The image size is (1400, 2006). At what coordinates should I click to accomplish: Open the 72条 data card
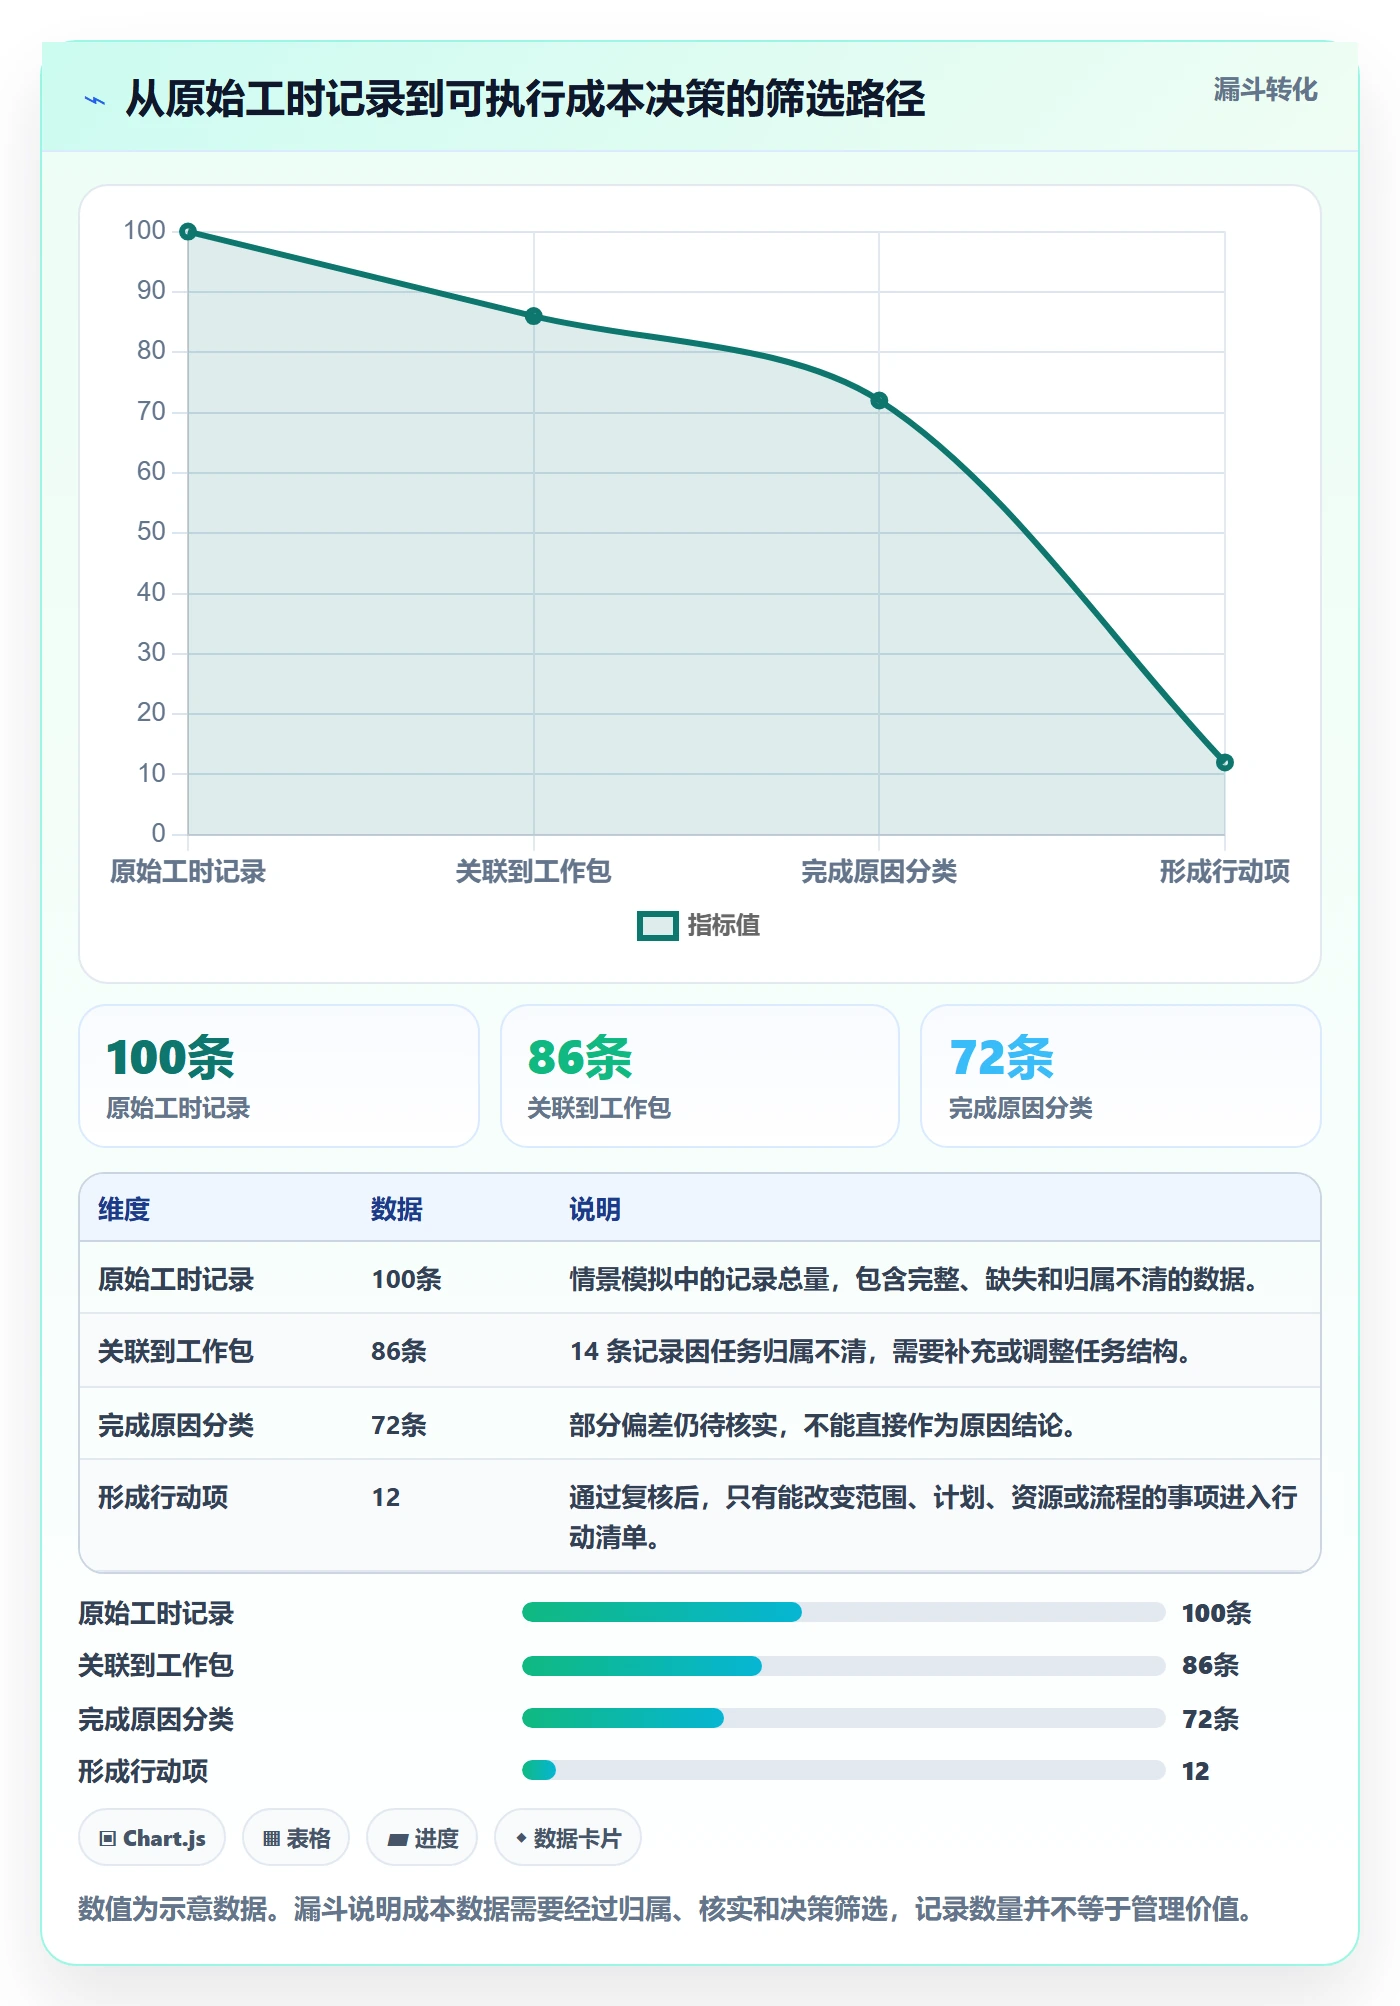(1121, 1076)
